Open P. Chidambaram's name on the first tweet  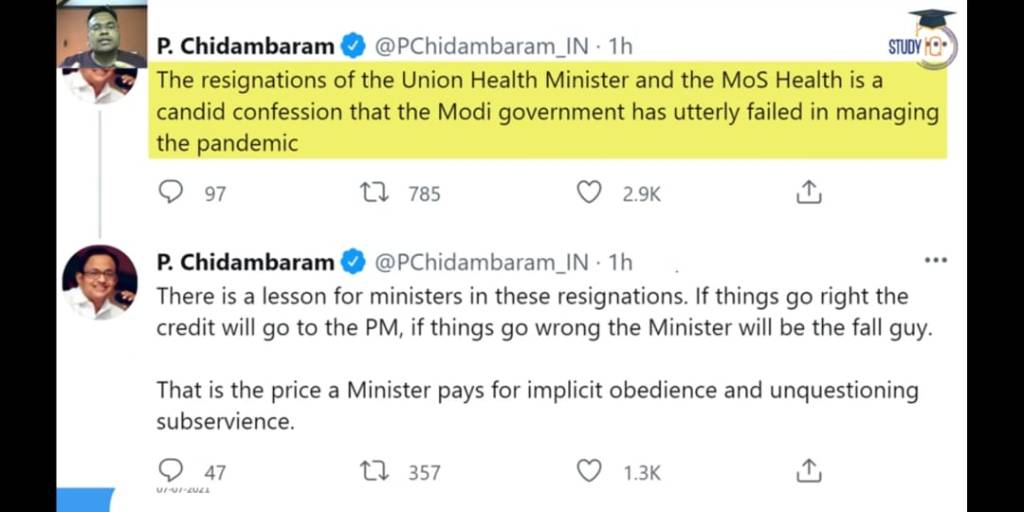coord(245,46)
